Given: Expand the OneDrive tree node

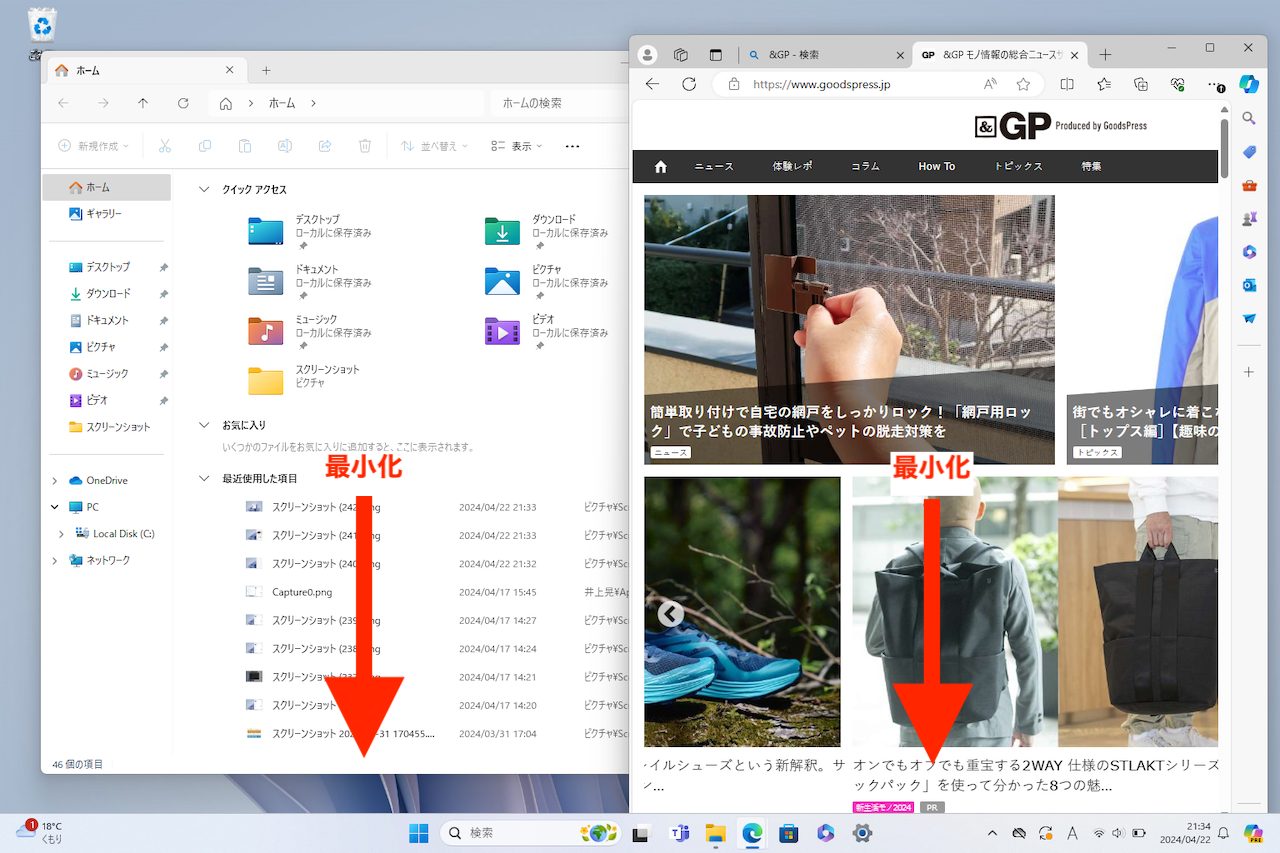Looking at the screenshot, I should (x=54, y=481).
